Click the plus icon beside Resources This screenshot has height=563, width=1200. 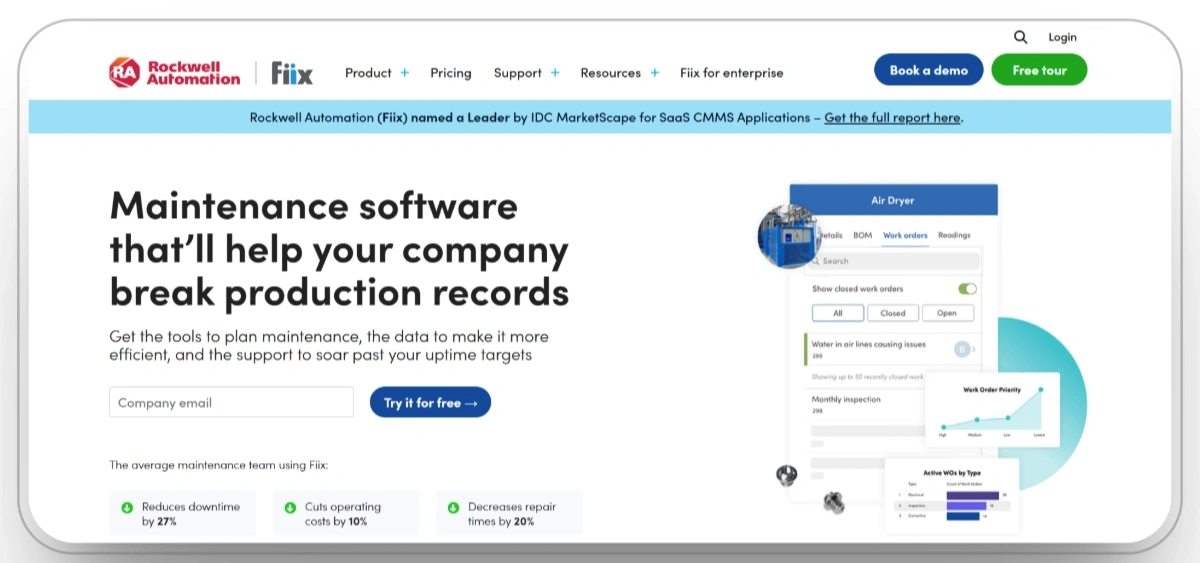pyautogui.click(x=654, y=73)
